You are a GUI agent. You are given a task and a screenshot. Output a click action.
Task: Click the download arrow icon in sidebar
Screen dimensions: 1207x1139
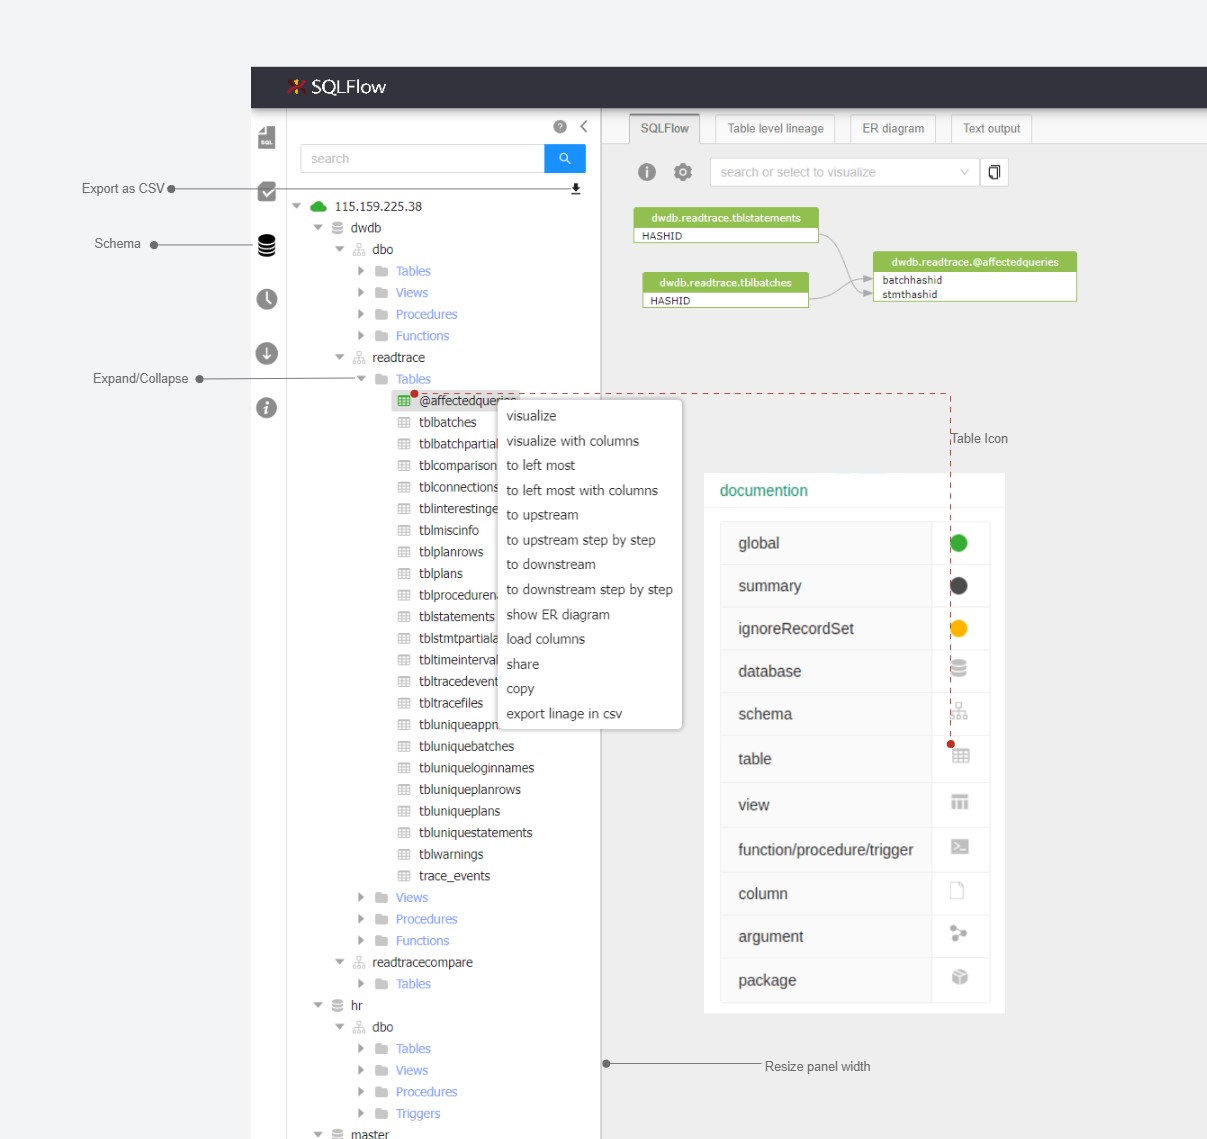[266, 353]
